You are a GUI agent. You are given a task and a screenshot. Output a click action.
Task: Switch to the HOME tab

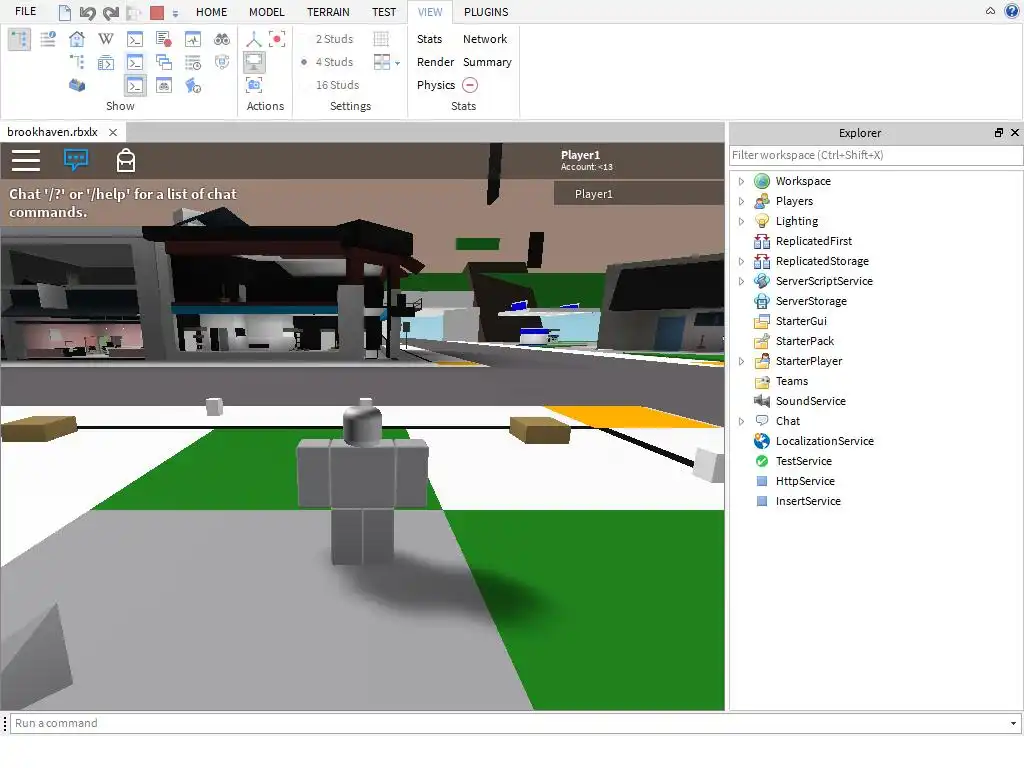tap(212, 12)
